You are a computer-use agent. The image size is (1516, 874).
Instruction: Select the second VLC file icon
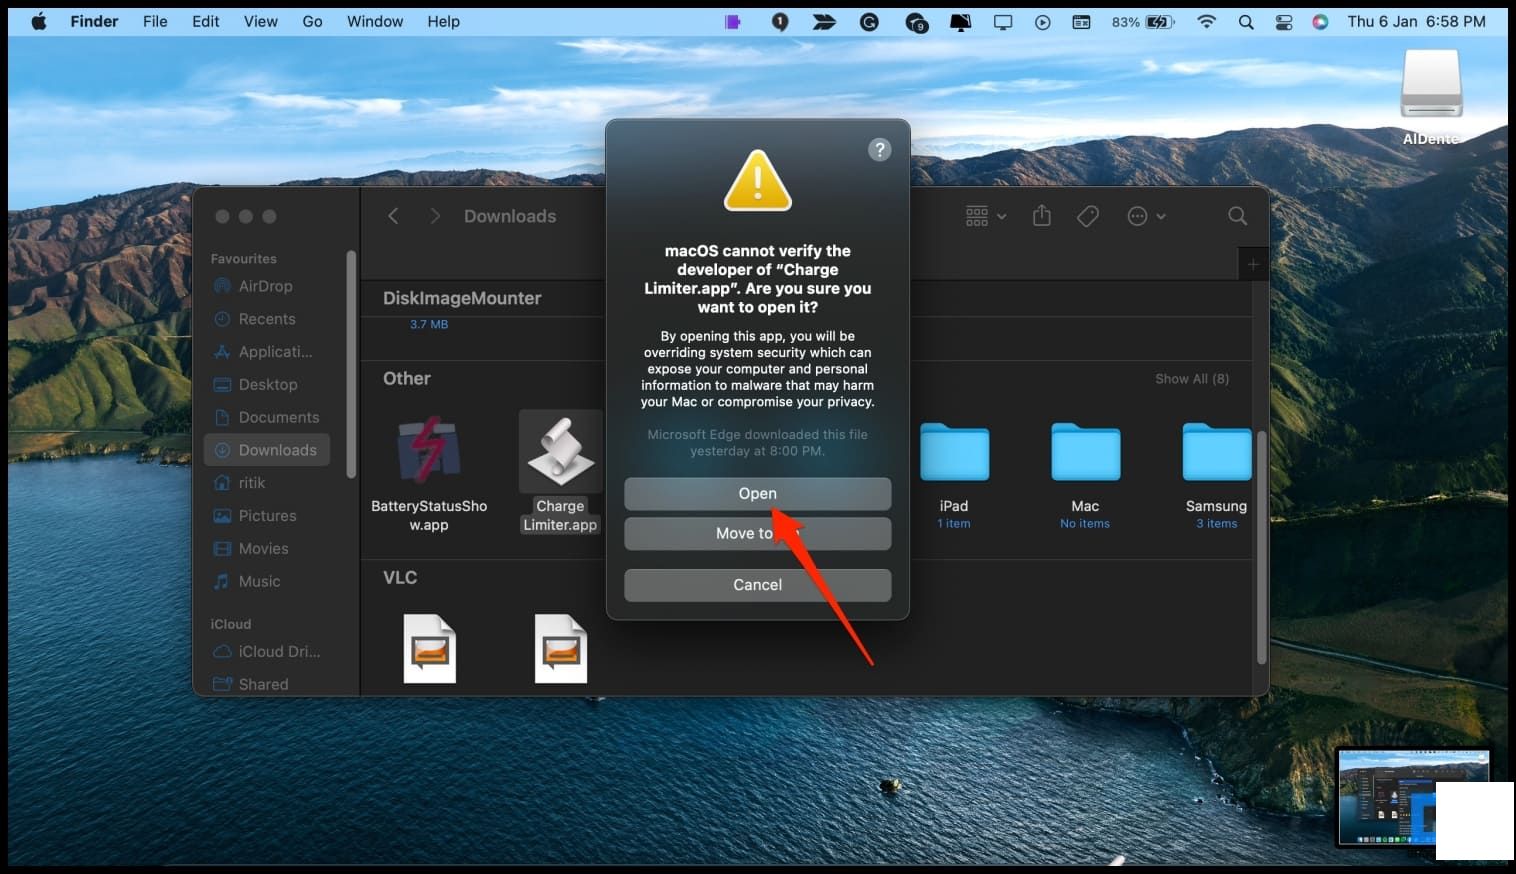coord(561,649)
